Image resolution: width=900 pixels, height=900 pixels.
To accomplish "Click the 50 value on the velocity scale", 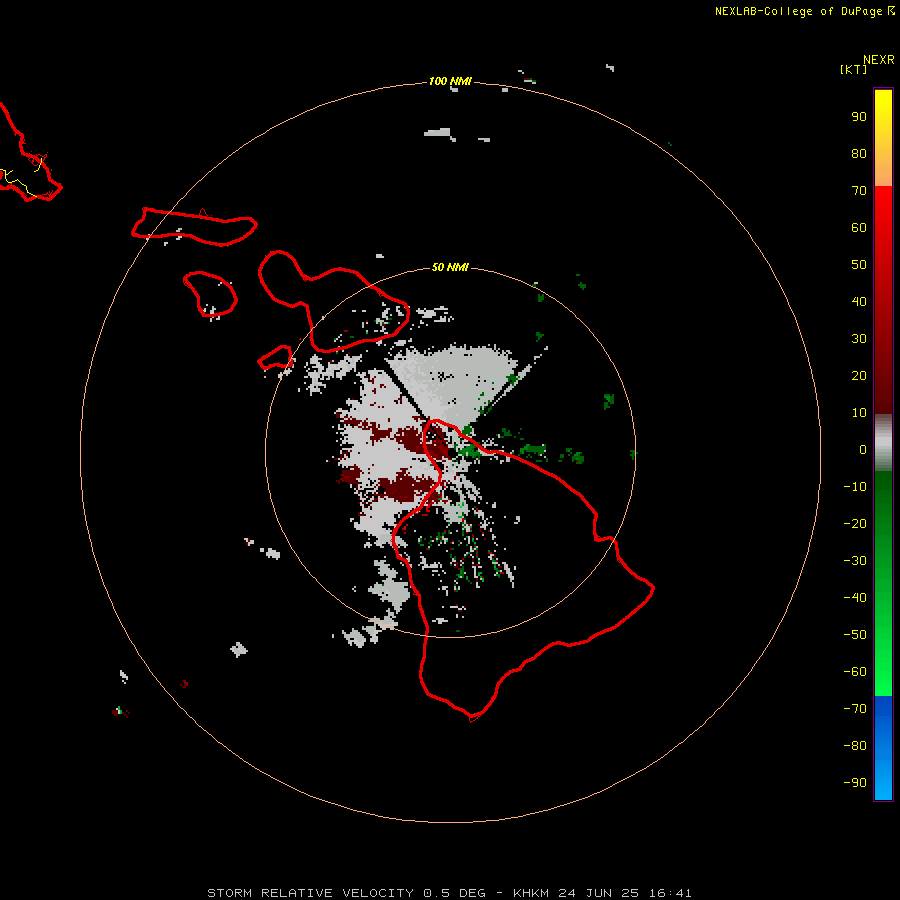I will [x=859, y=265].
